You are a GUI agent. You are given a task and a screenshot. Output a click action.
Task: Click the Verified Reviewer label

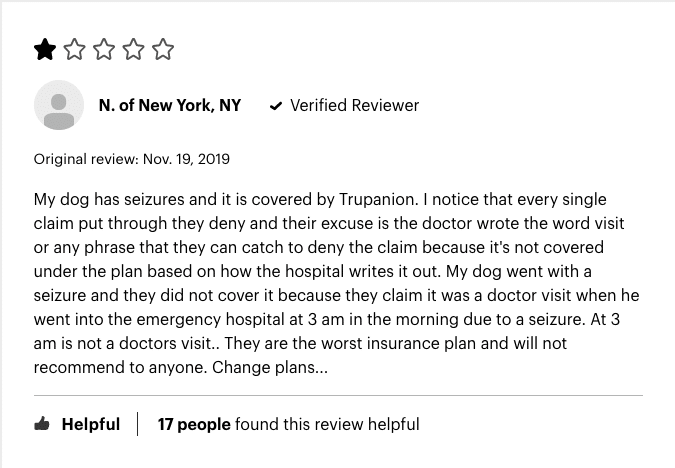(x=354, y=105)
